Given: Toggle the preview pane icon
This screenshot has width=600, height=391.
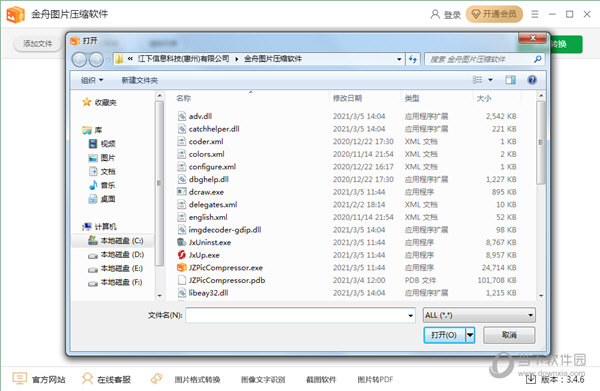Looking at the screenshot, I should pos(510,80).
